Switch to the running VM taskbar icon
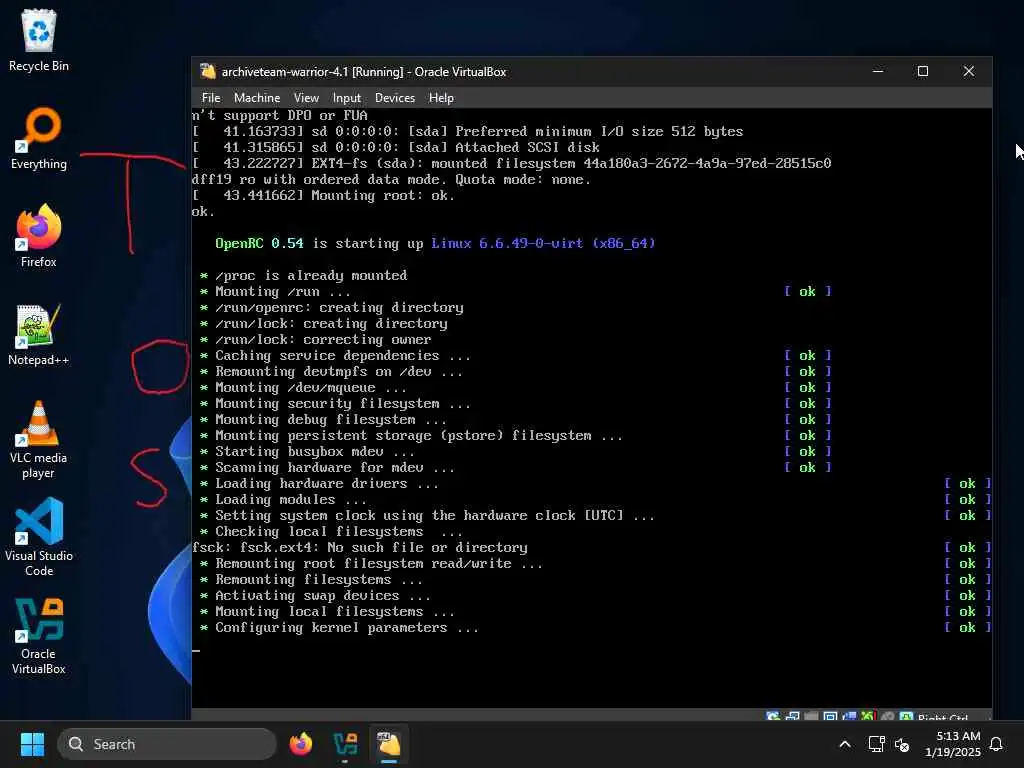The image size is (1024, 768). 389,744
